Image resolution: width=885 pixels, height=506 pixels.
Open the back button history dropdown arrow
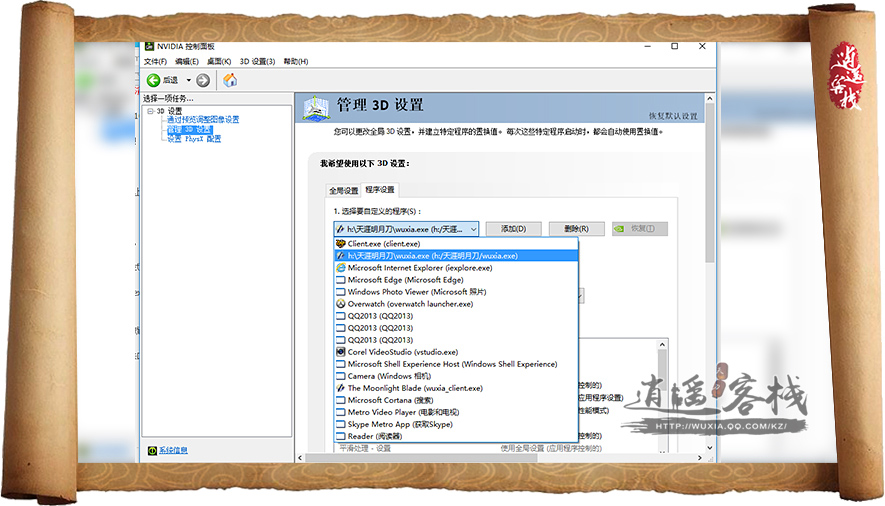pyautogui.click(x=189, y=81)
